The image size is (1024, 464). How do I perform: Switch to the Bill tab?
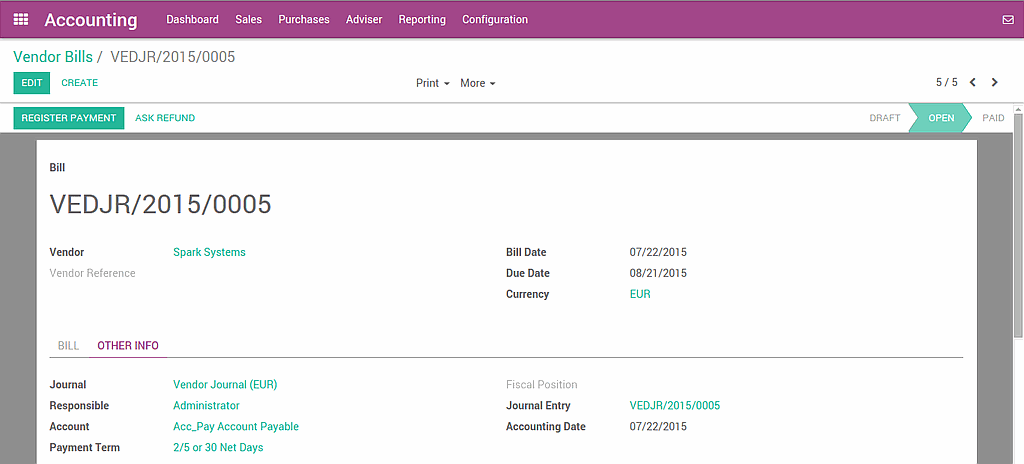pos(68,346)
